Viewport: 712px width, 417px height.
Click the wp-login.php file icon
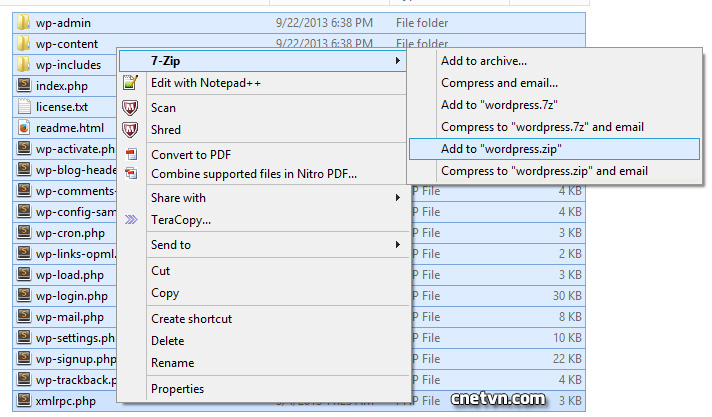(24, 295)
